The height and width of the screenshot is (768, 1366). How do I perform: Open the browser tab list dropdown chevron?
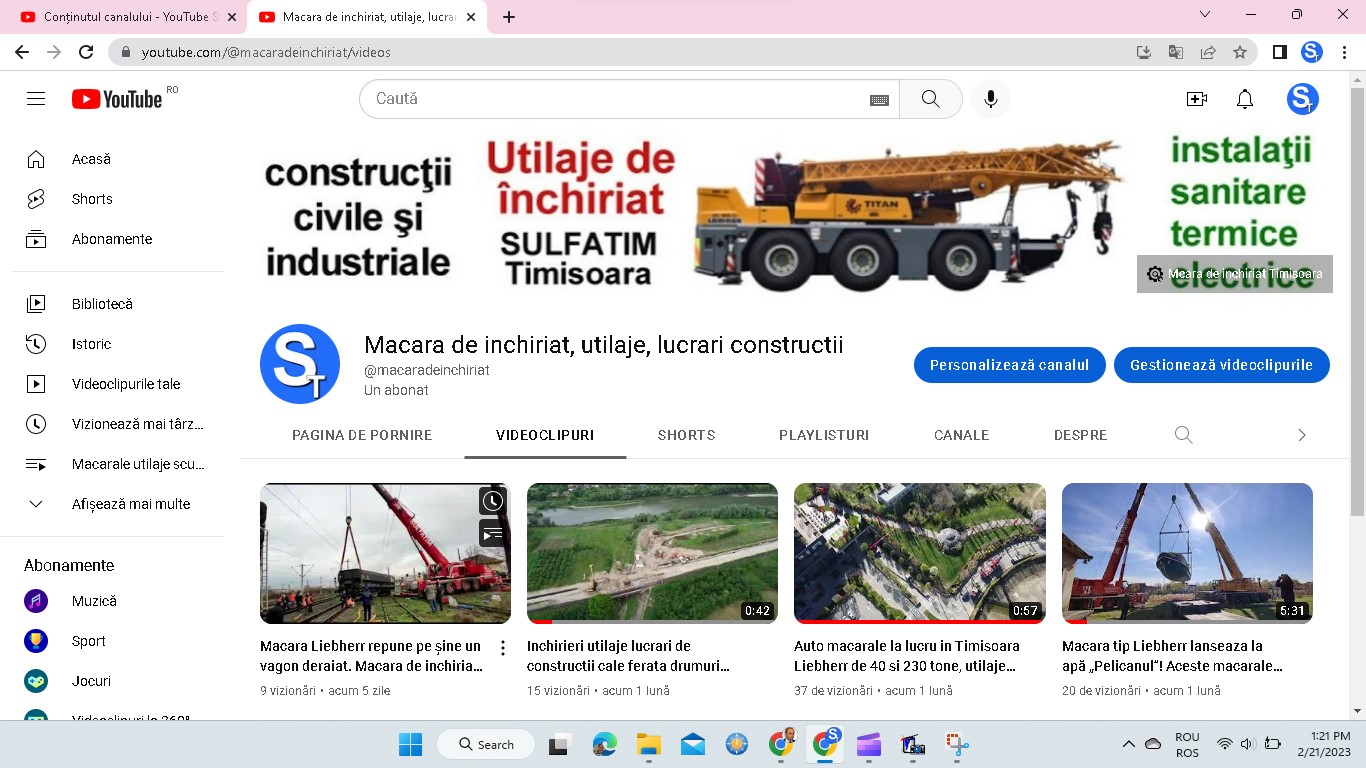[x=1205, y=15]
